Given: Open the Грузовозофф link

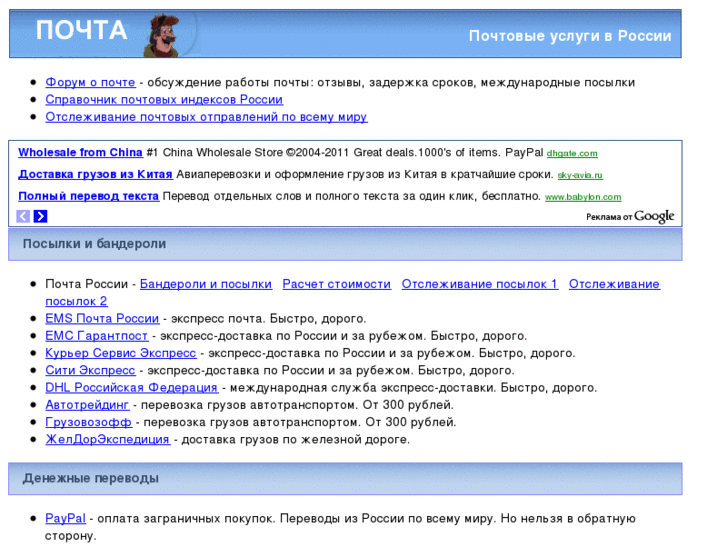Looking at the screenshot, I should (89, 422).
